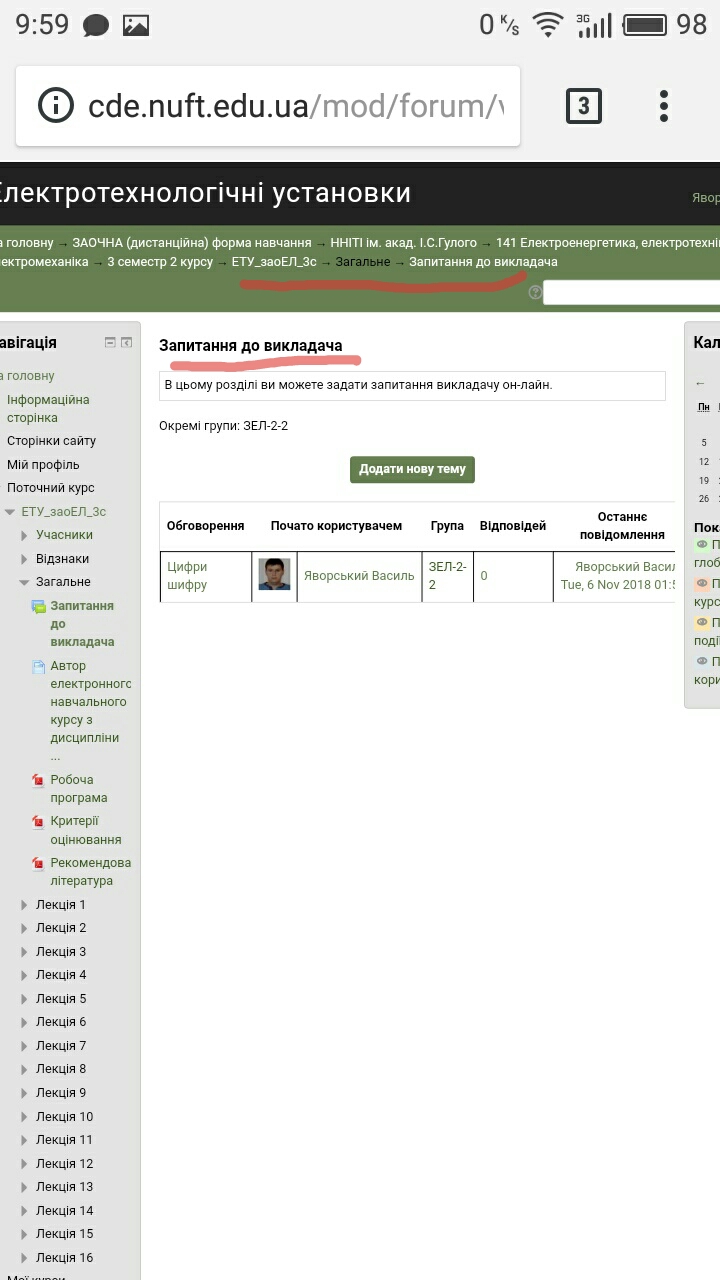Select ЕТУ_заоЕЛ_3с in the breadcrumb trail
The height and width of the screenshot is (1280, 720).
coord(274,262)
